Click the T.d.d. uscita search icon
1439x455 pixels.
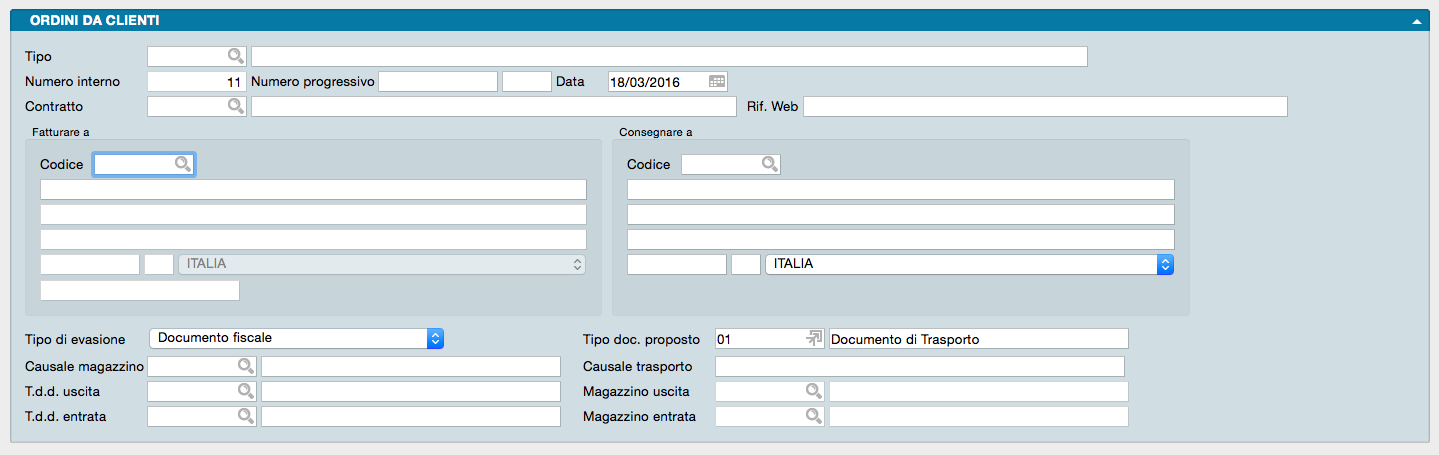(245, 391)
